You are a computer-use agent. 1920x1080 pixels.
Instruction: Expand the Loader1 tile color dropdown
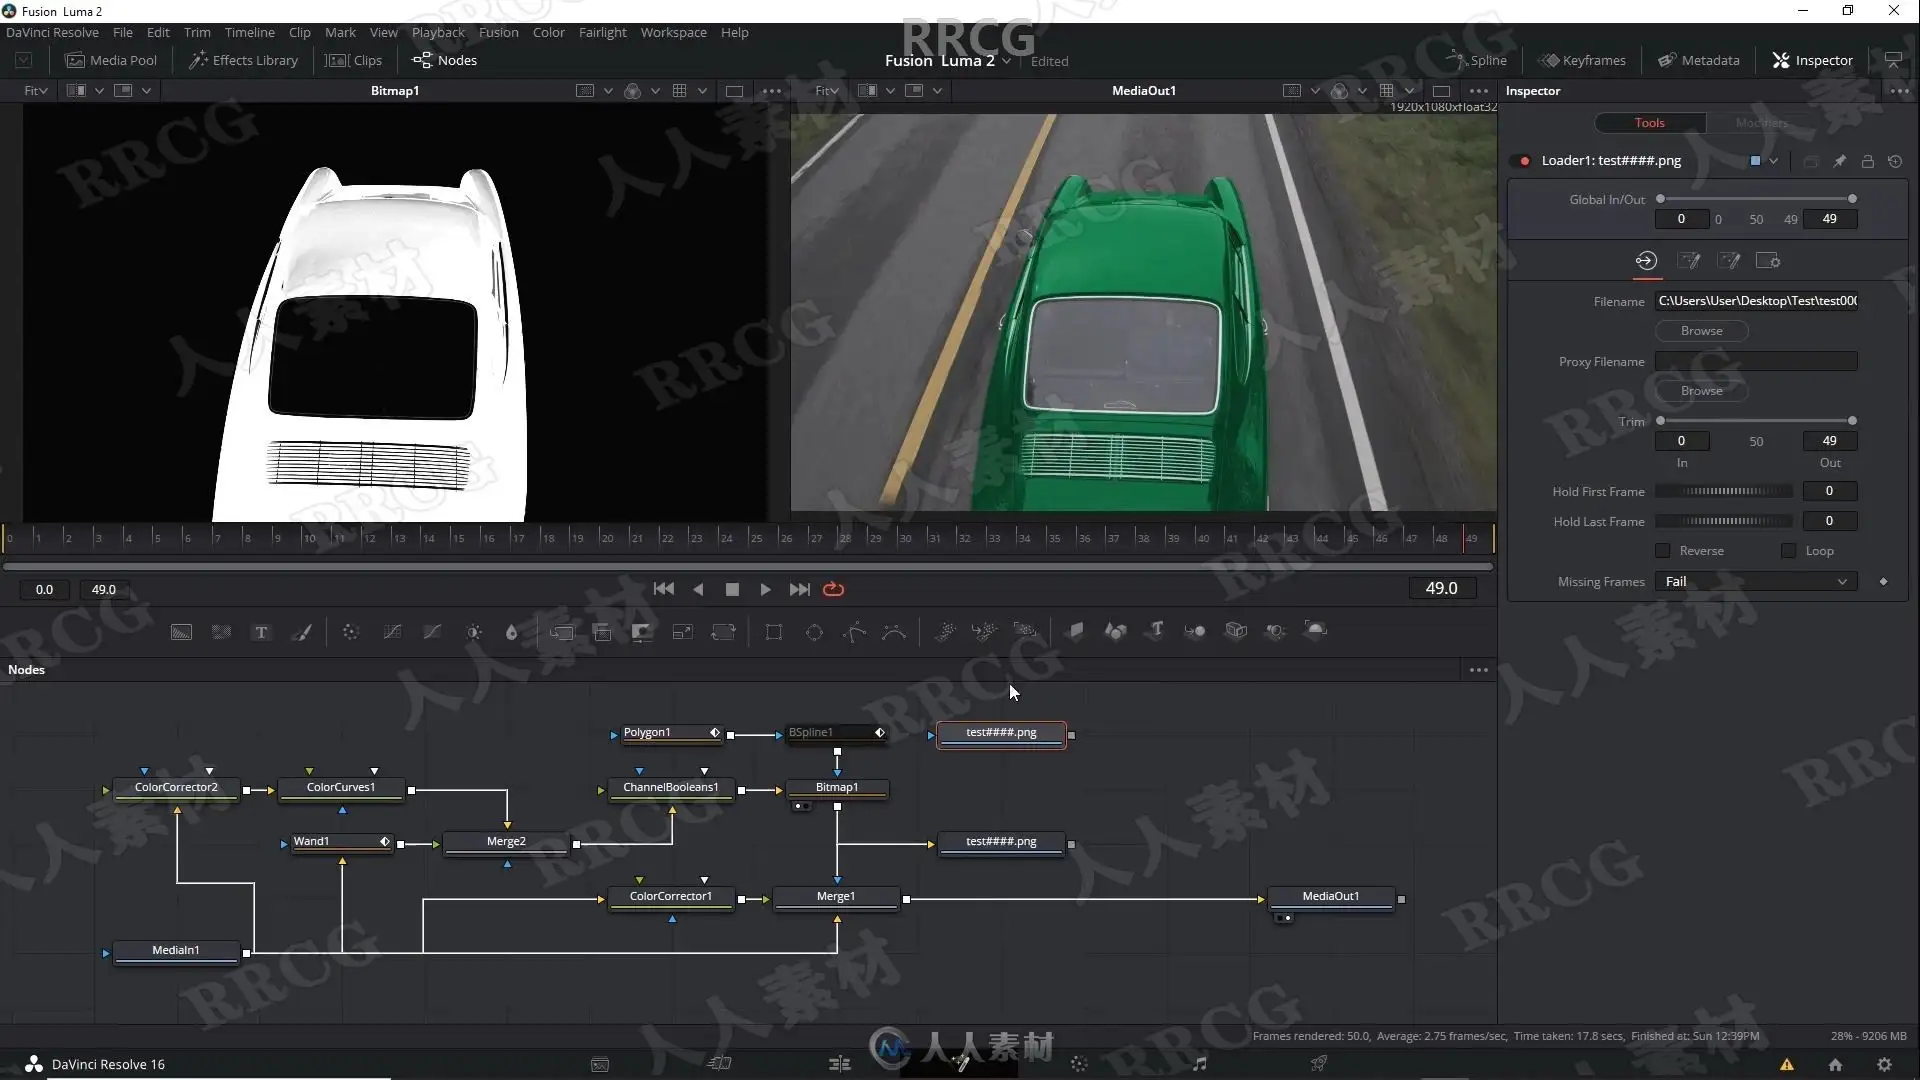click(x=1773, y=161)
